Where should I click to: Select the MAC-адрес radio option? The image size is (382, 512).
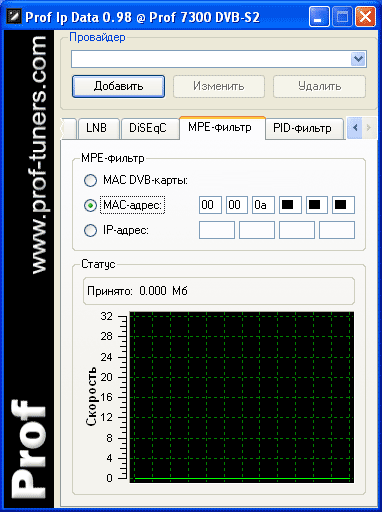tap(90, 205)
